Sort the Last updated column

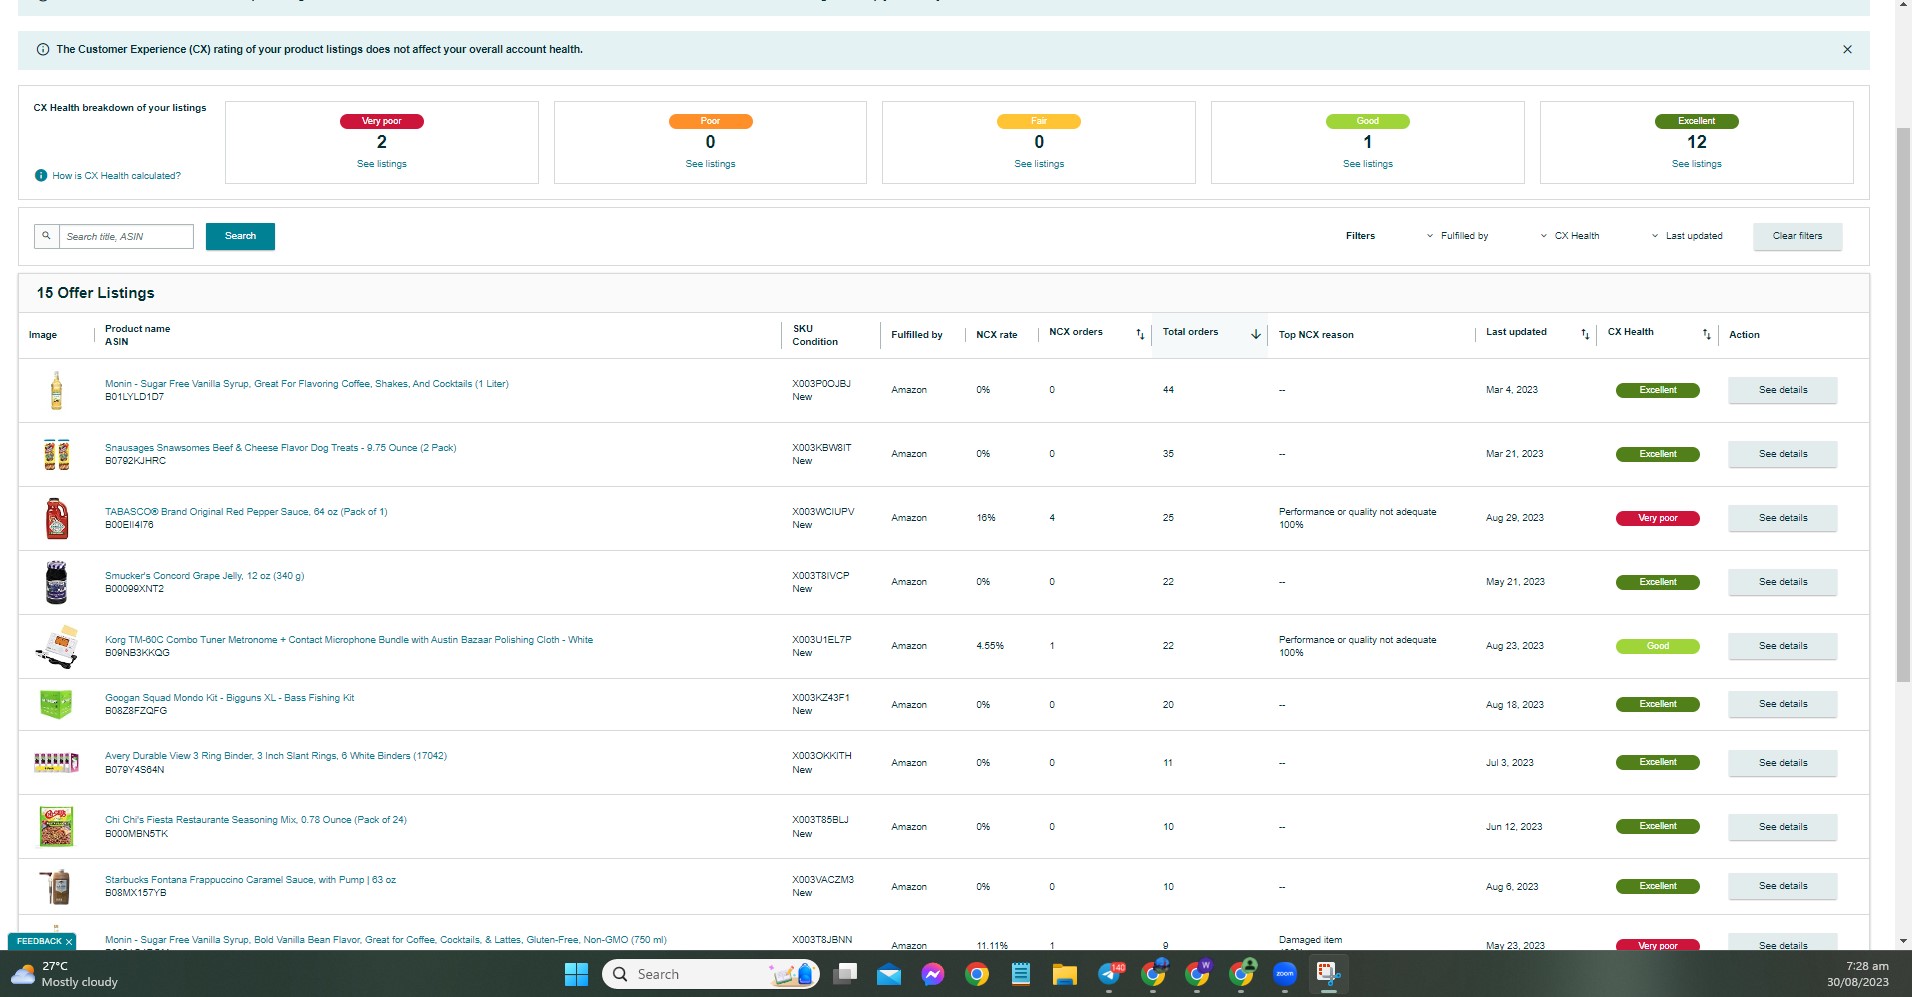pos(1584,334)
